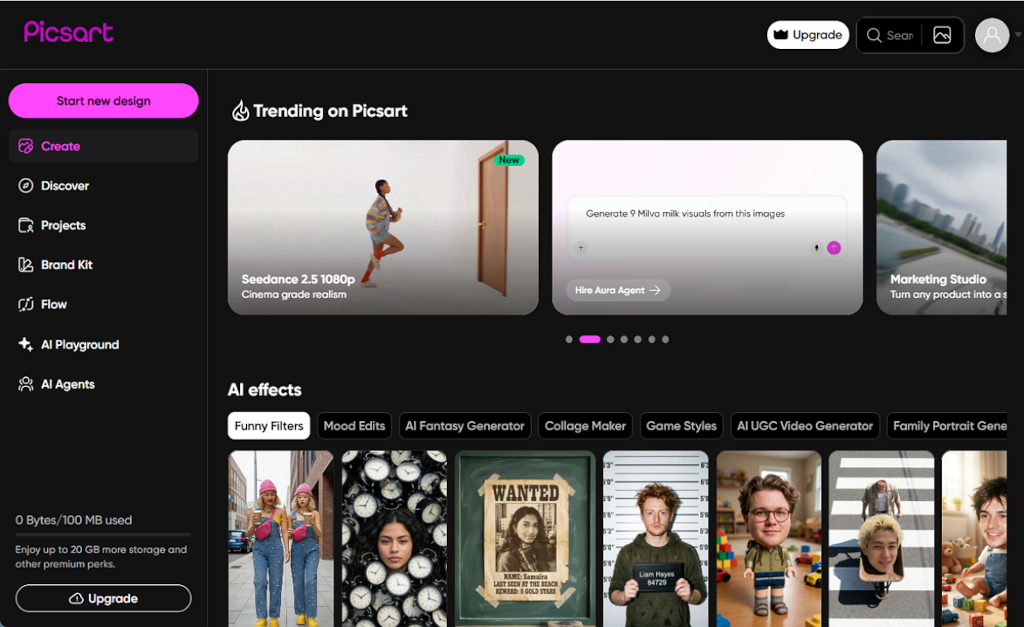Select the last carousel pagination dot
The image size is (1024, 627).
point(665,339)
